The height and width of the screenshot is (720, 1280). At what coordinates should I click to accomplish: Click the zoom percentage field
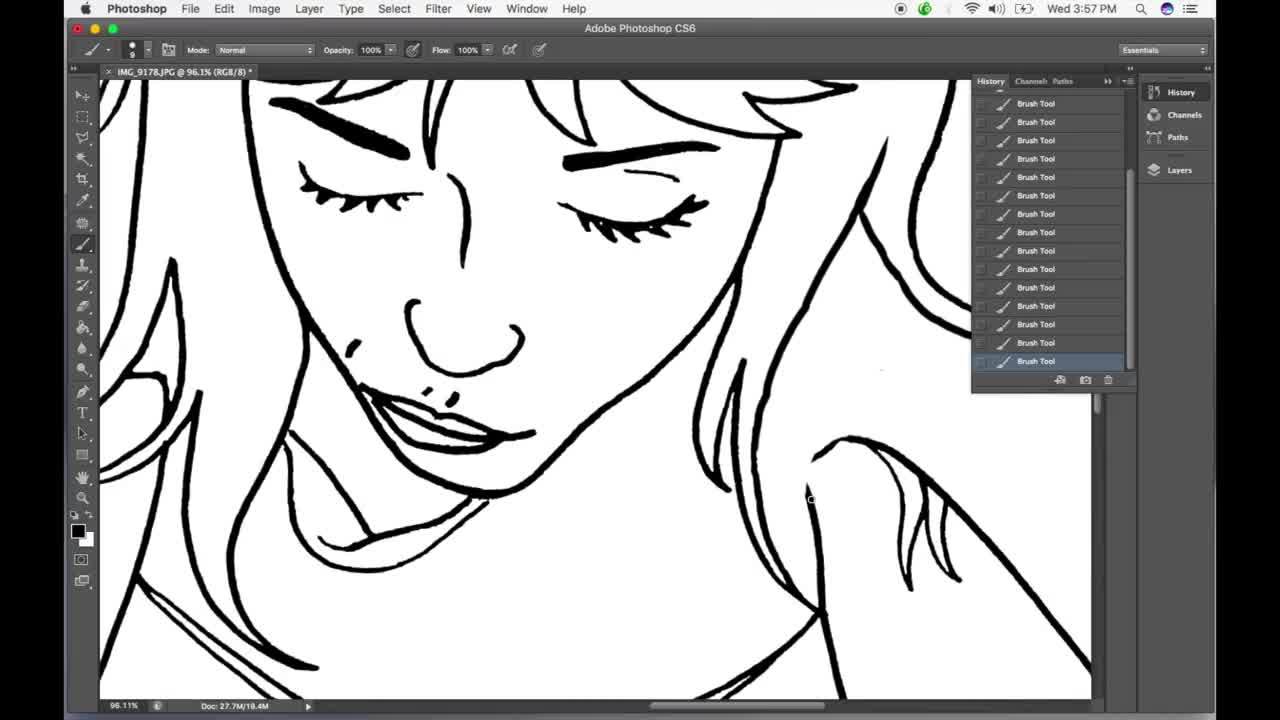pos(124,706)
